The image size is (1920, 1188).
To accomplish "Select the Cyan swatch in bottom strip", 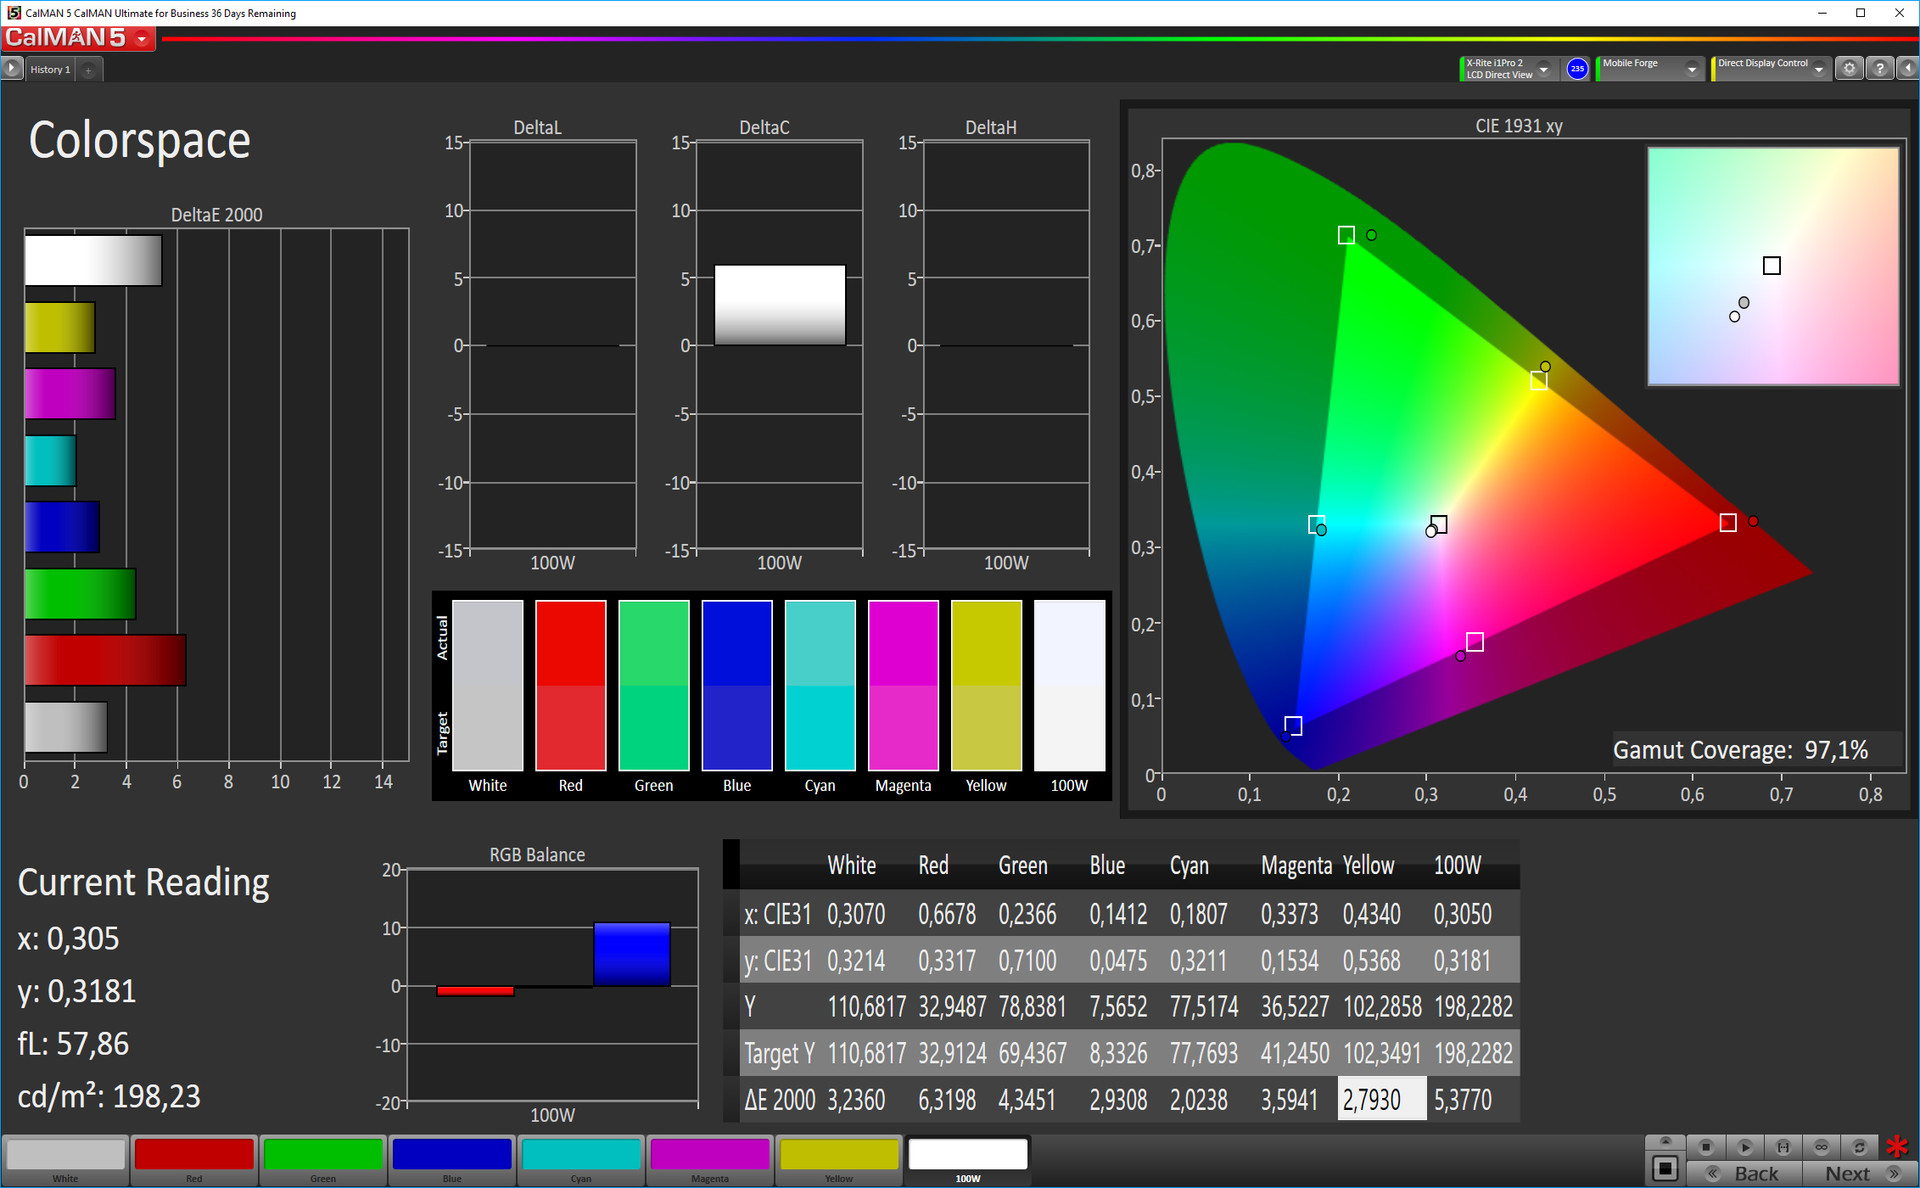I will click(581, 1156).
